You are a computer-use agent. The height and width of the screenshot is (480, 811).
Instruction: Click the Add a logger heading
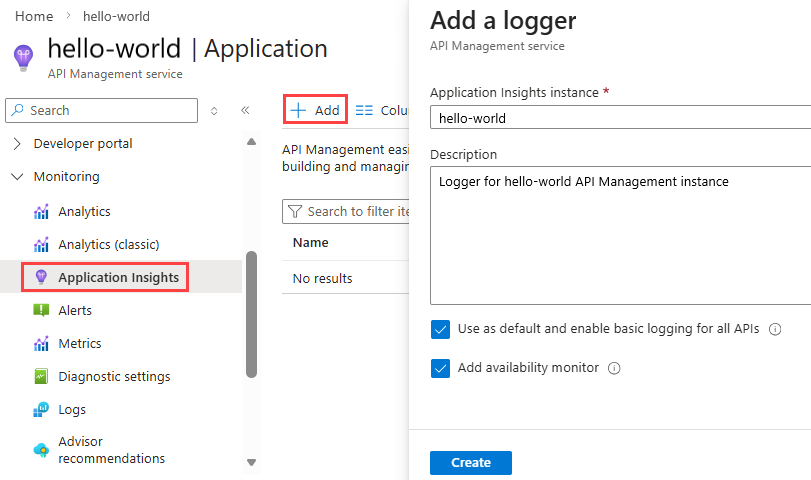[x=503, y=21]
